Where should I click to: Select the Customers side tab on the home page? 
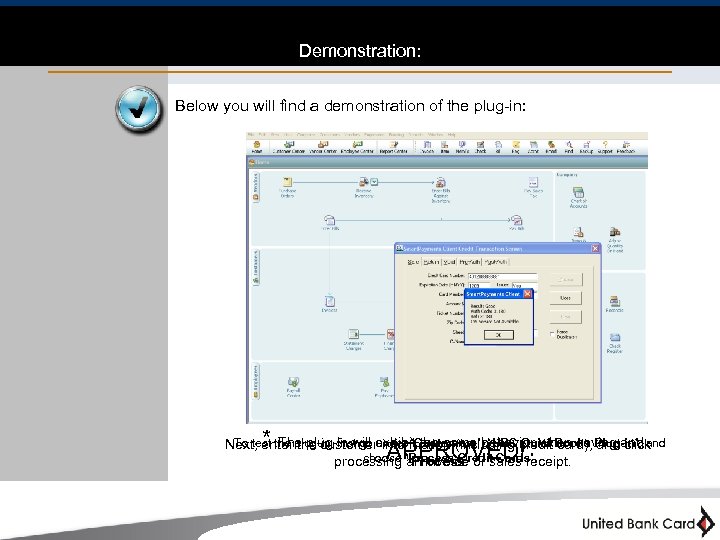[x=256, y=268]
